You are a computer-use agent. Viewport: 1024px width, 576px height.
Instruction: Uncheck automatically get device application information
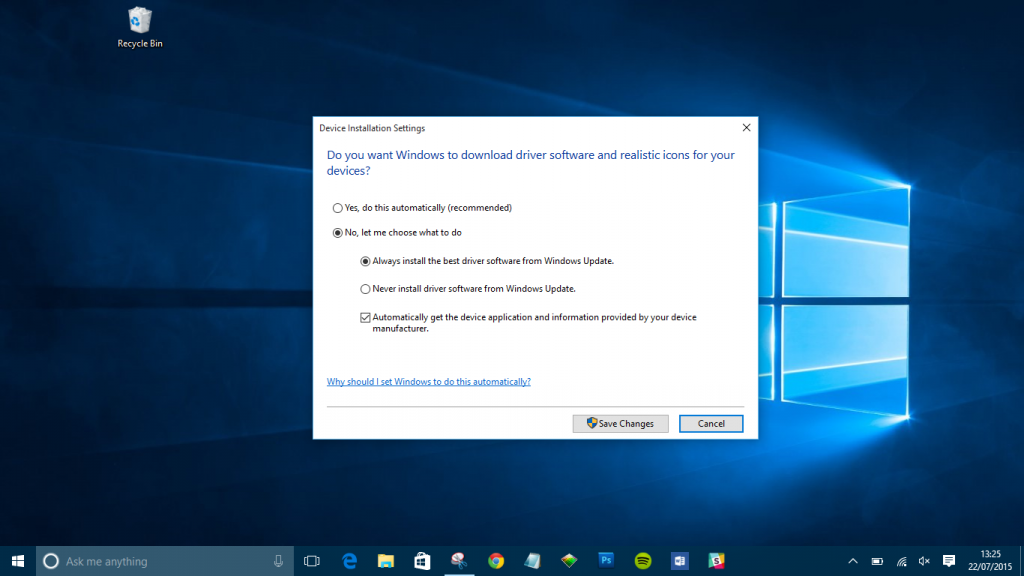click(366, 317)
